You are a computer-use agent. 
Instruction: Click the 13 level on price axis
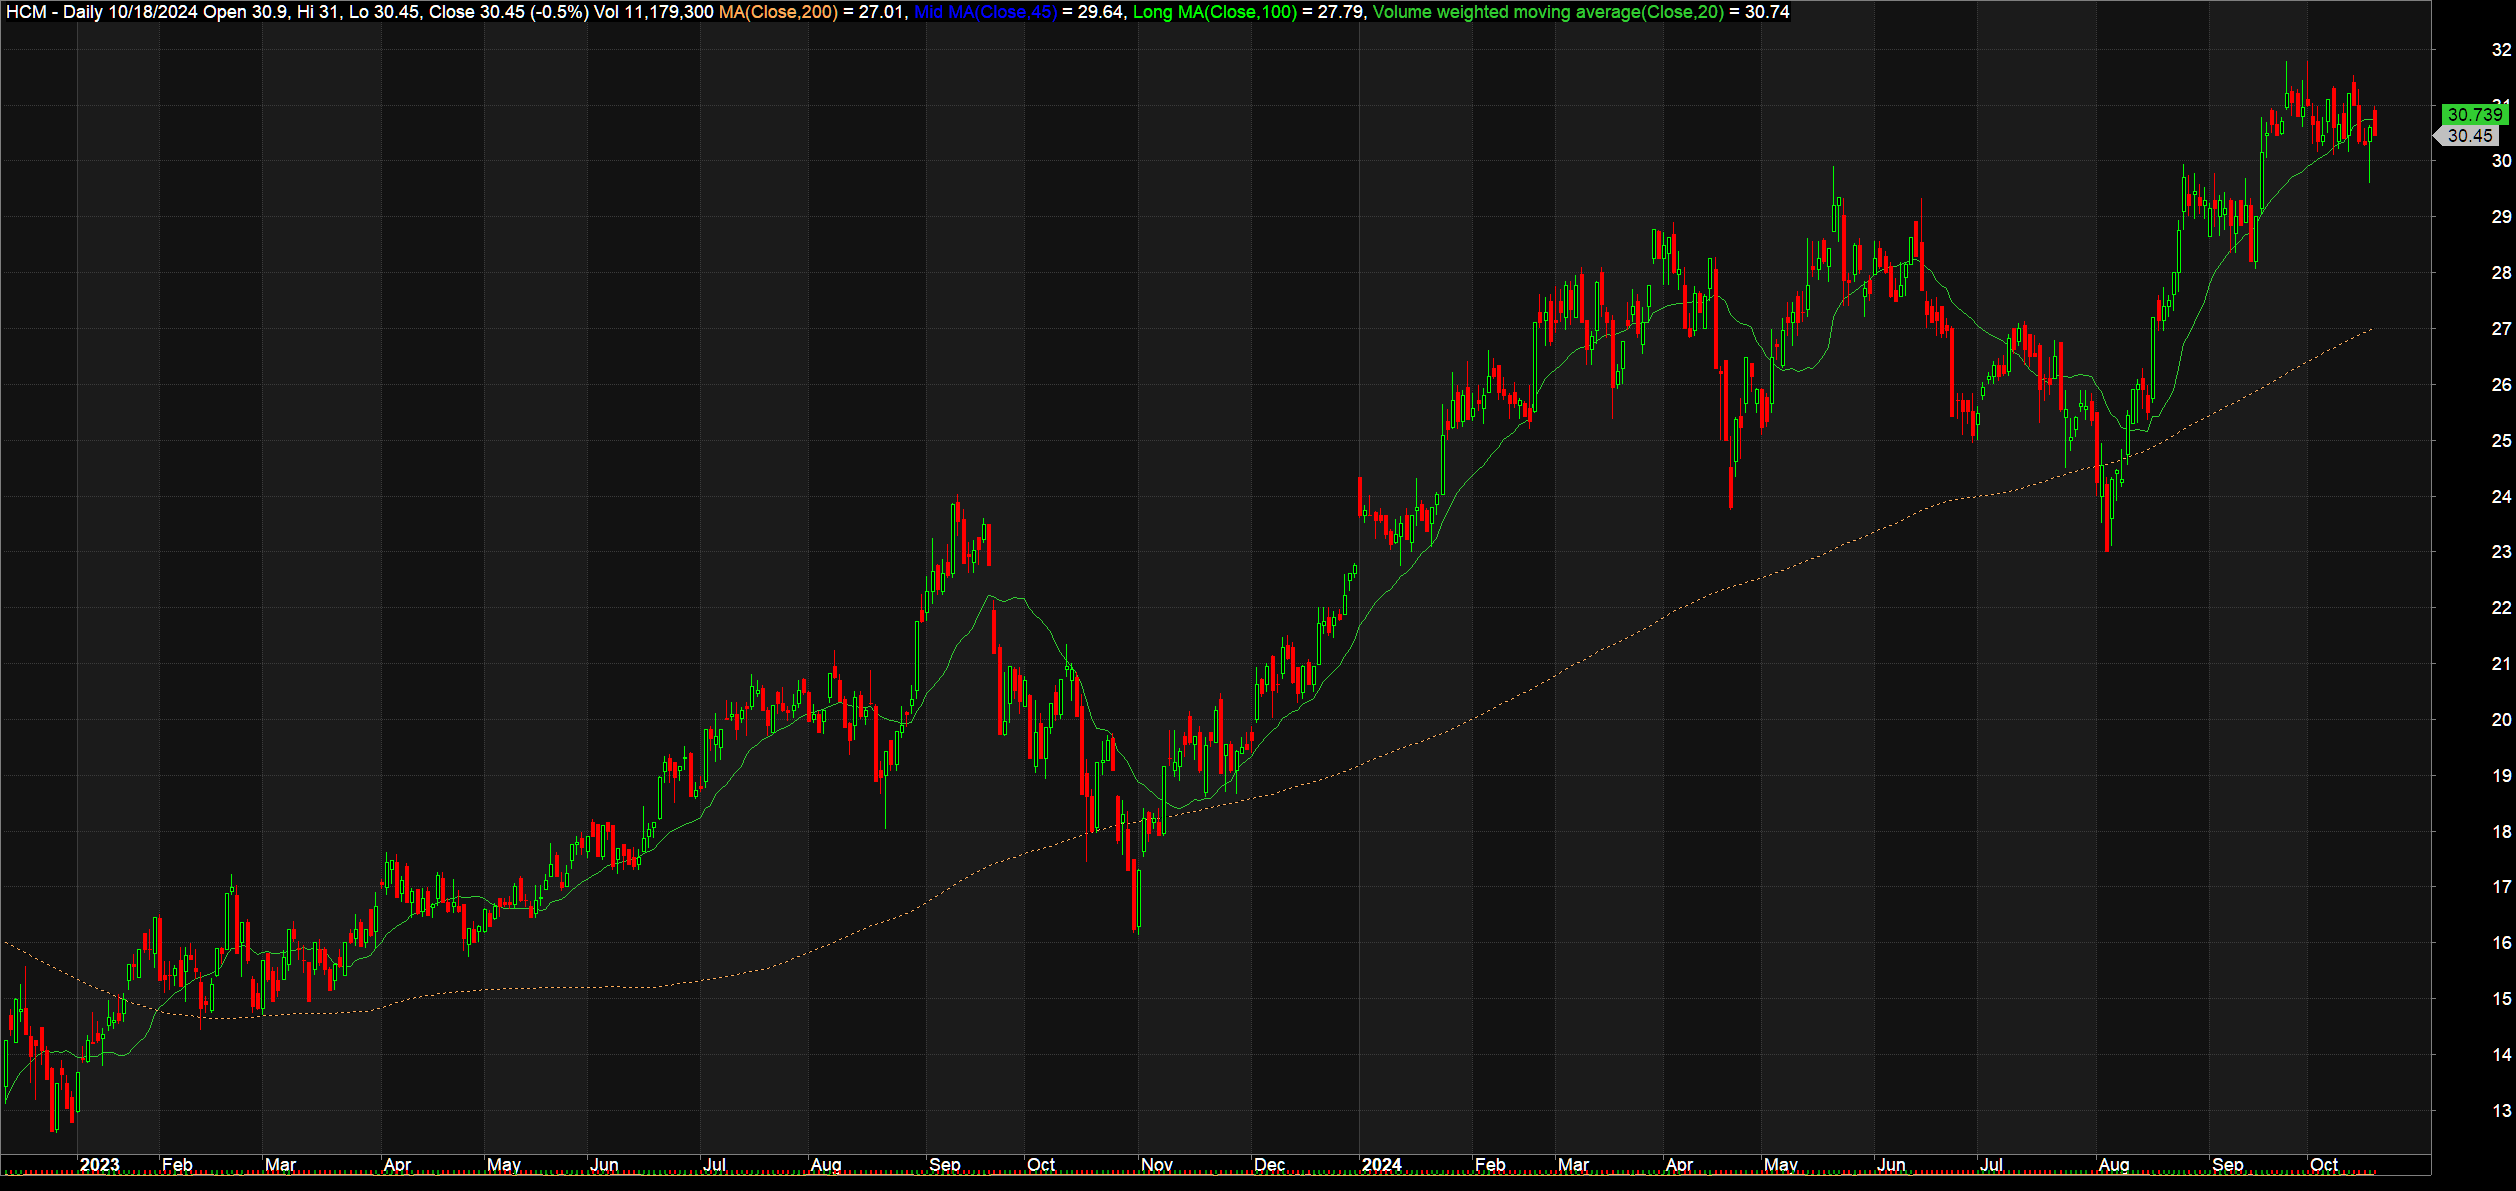(2501, 1110)
